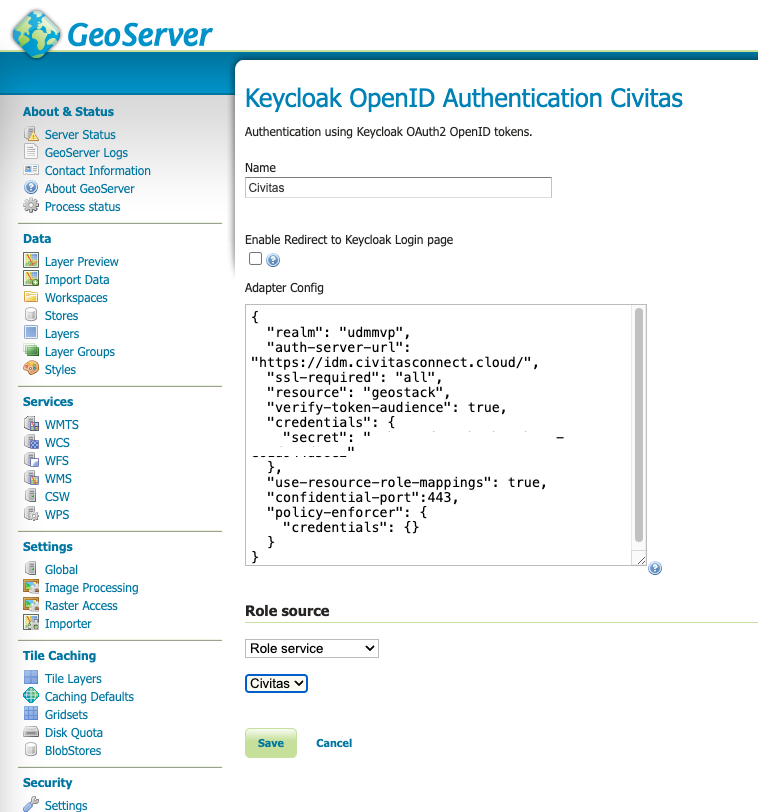
Task: Click the Stores database icon
Action: point(31,314)
